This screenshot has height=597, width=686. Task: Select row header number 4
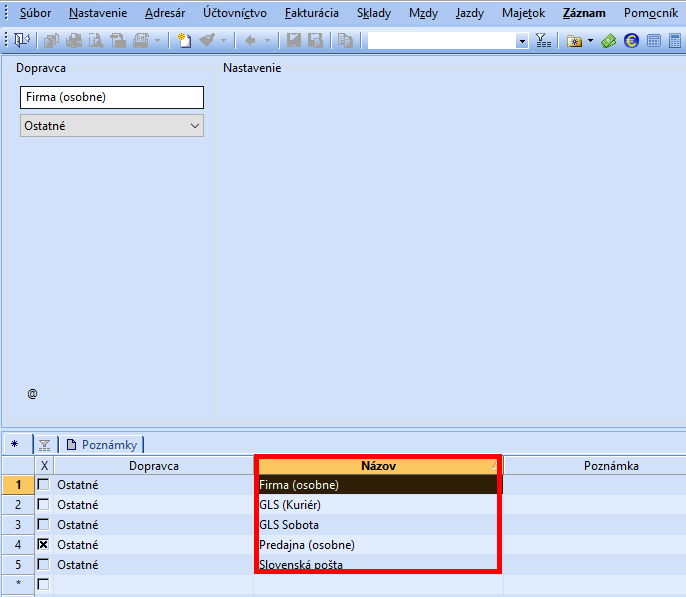(18, 545)
